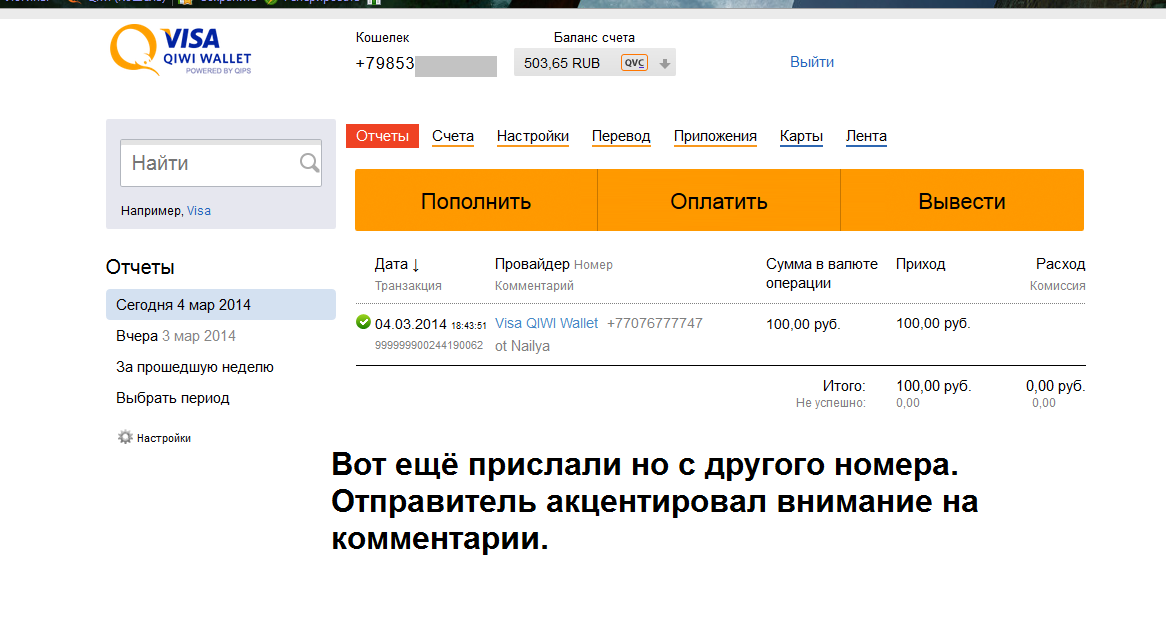Screen dimensions: 1166x634
Task: Click the QVC card icon in balance
Action: (634, 63)
